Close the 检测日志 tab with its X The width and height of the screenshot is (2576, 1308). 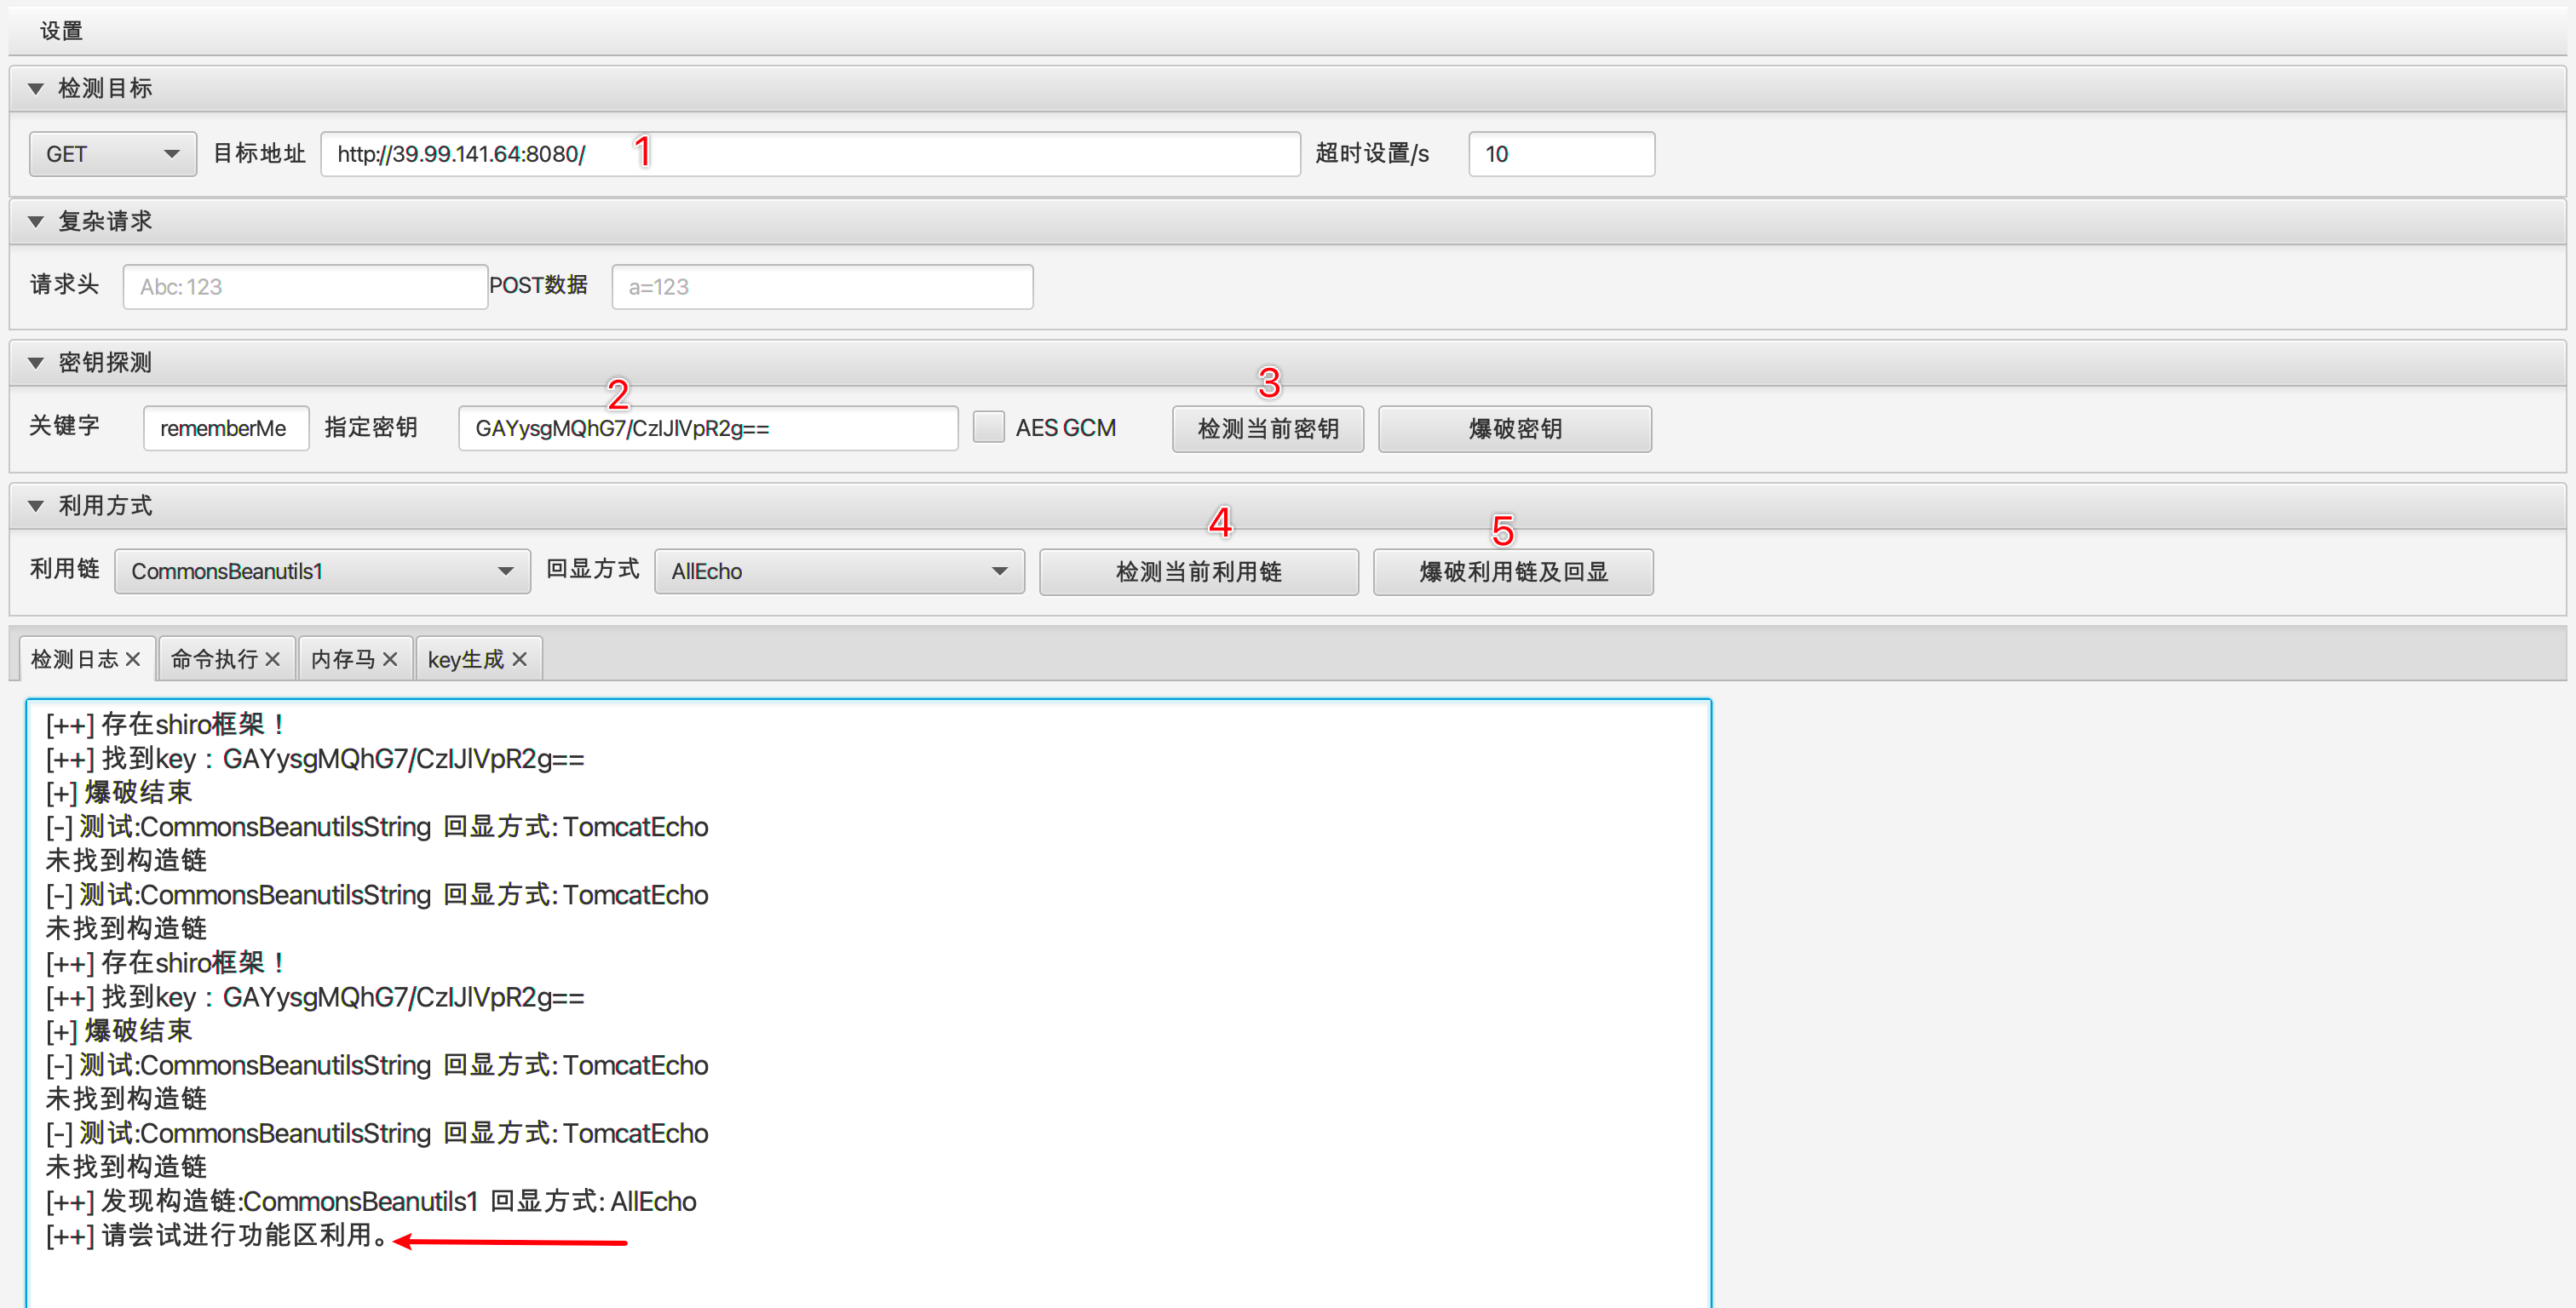[x=133, y=659]
